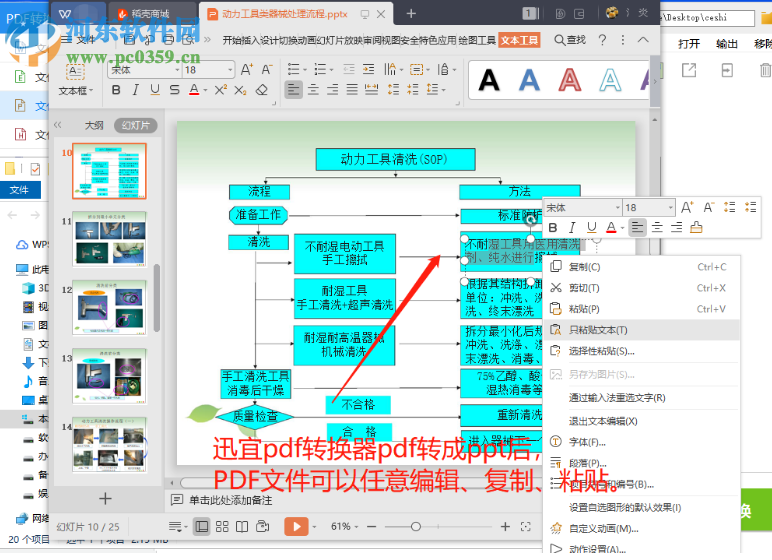Justify text alignment
772x560 pixels.
click(352, 90)
